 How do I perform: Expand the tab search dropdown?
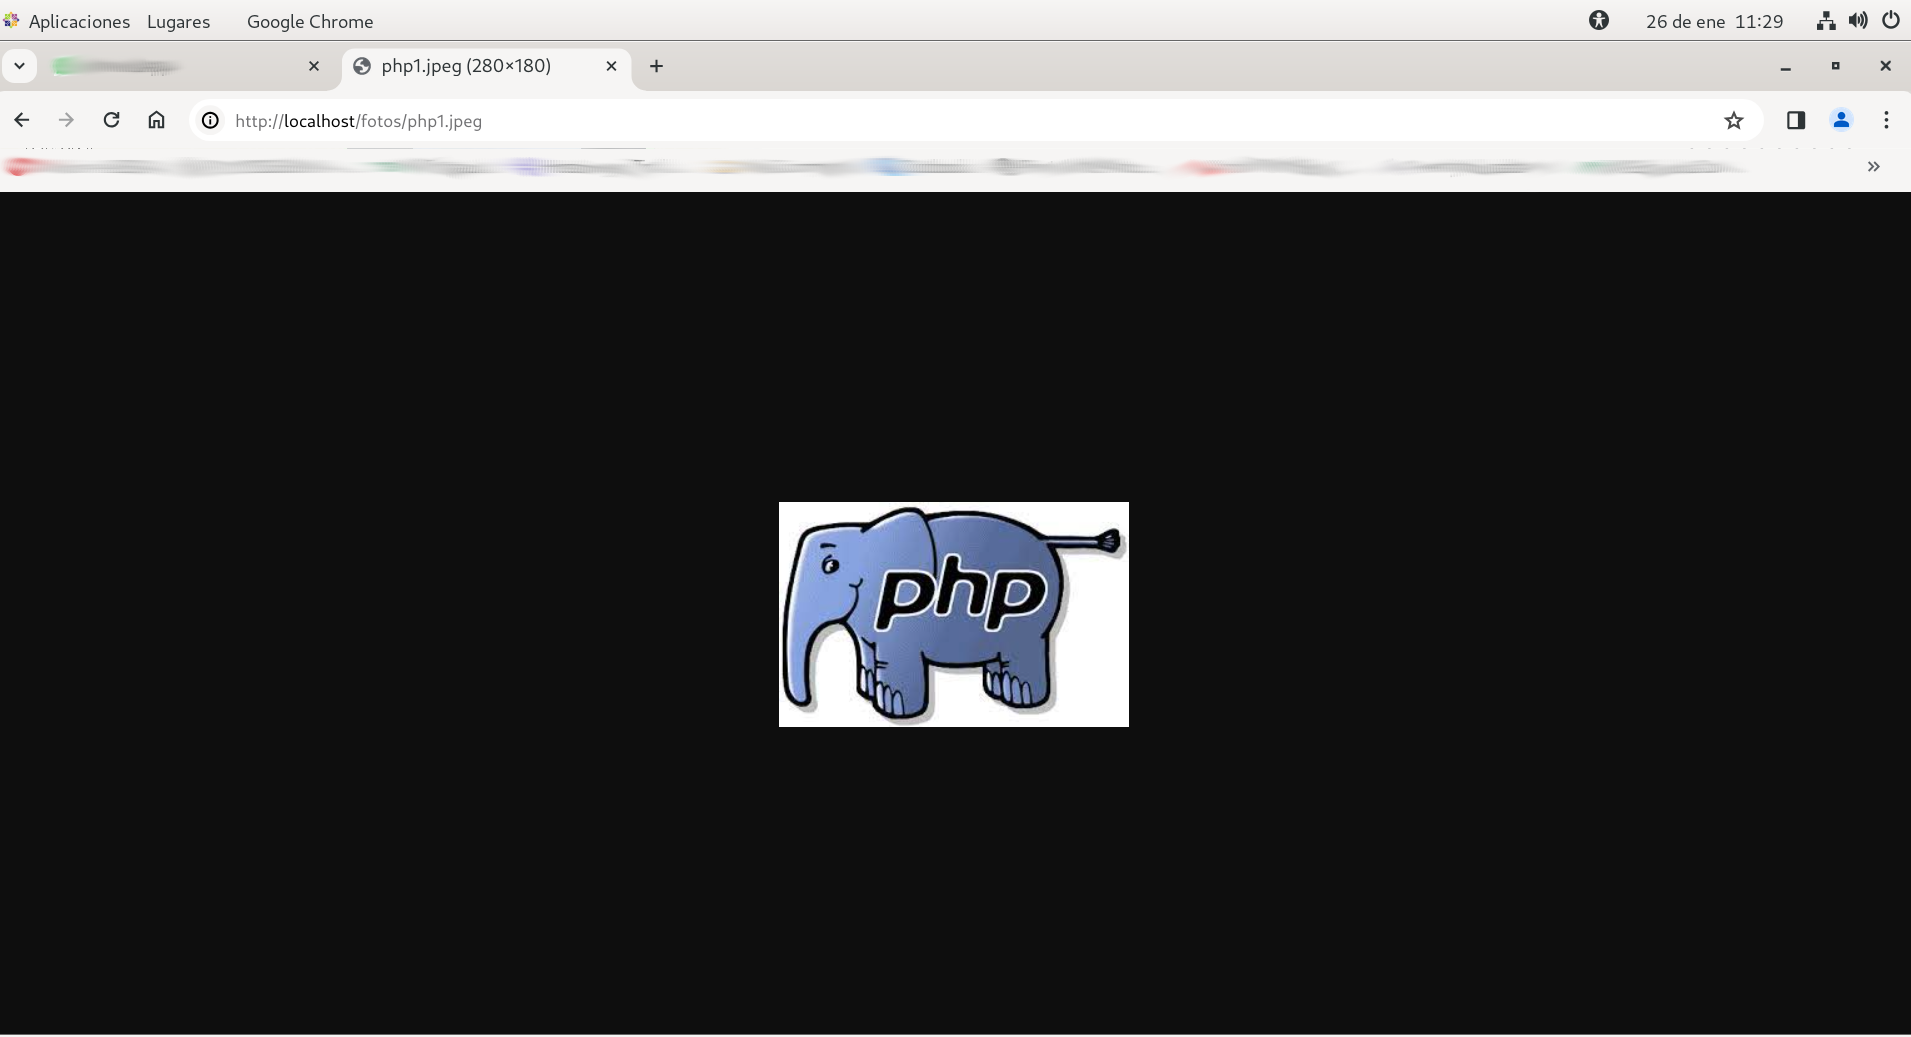tap(19, 66)
